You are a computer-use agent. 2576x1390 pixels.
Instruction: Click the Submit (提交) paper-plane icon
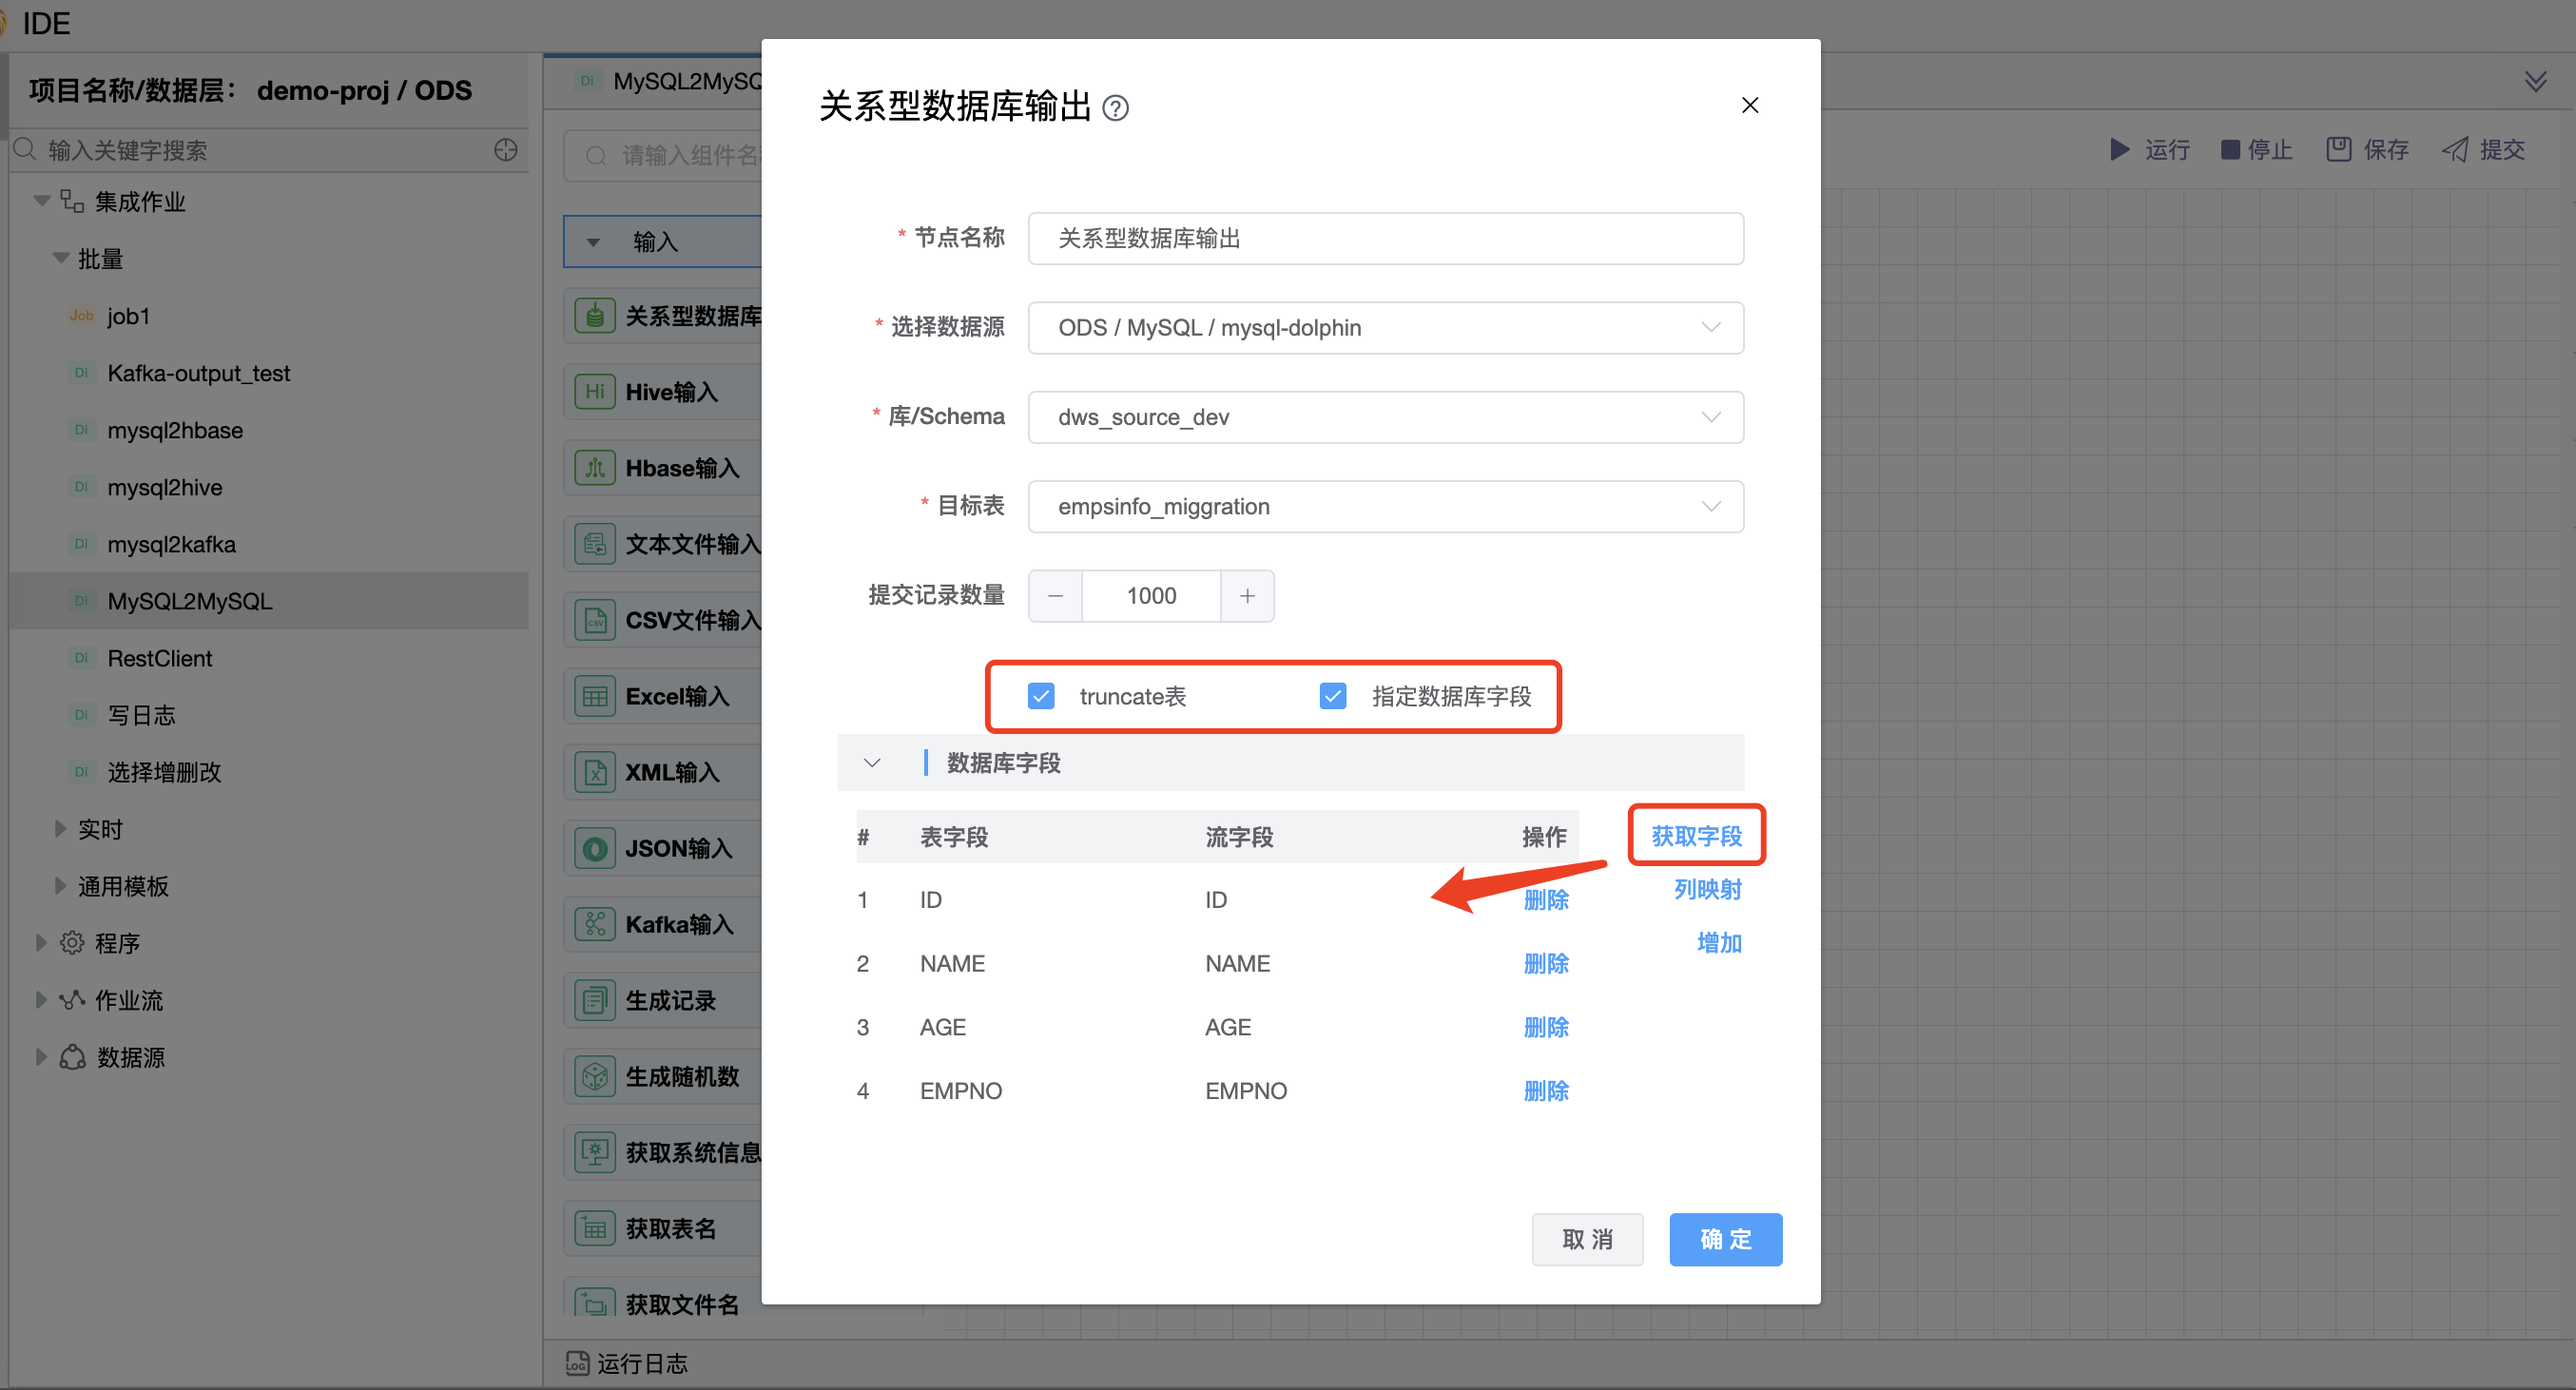click(2455, 150)
